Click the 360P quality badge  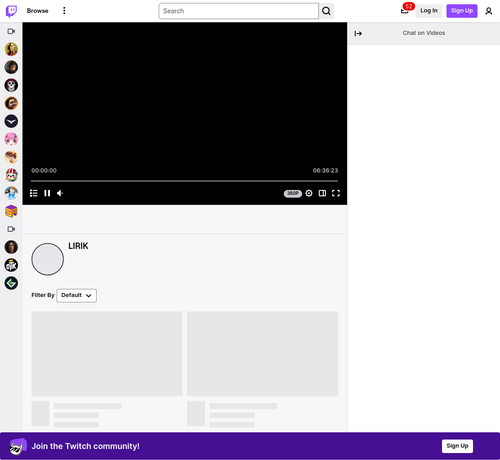click(x=293, y=194)
